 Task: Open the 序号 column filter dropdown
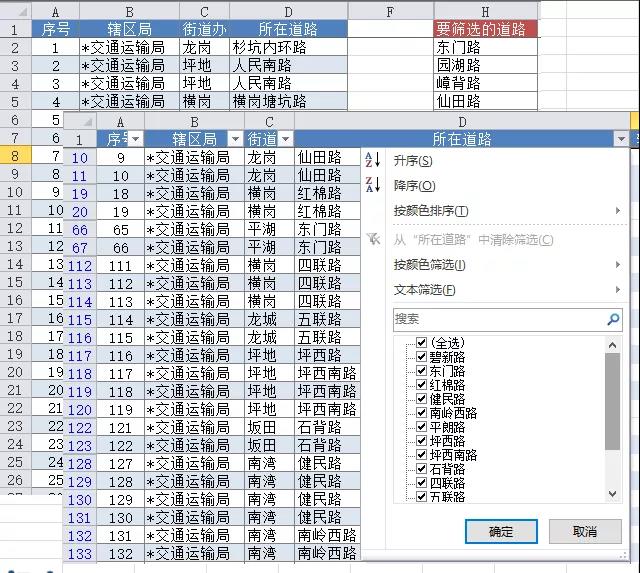coord(136,139)
